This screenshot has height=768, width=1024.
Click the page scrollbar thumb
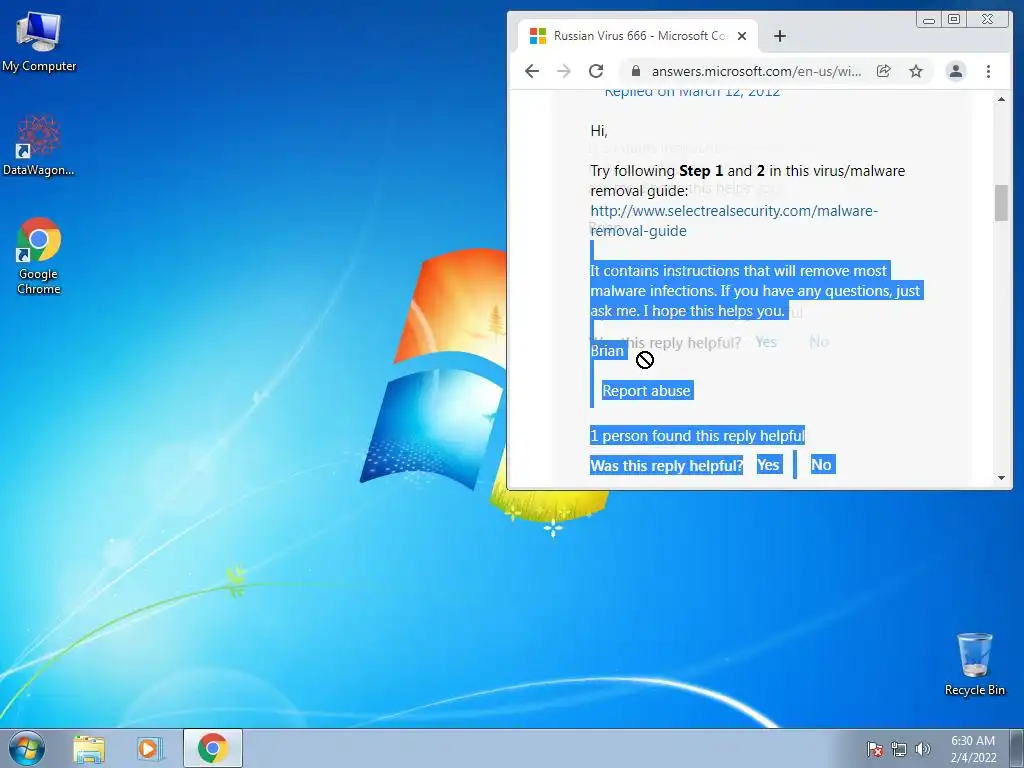(1001, 203)
